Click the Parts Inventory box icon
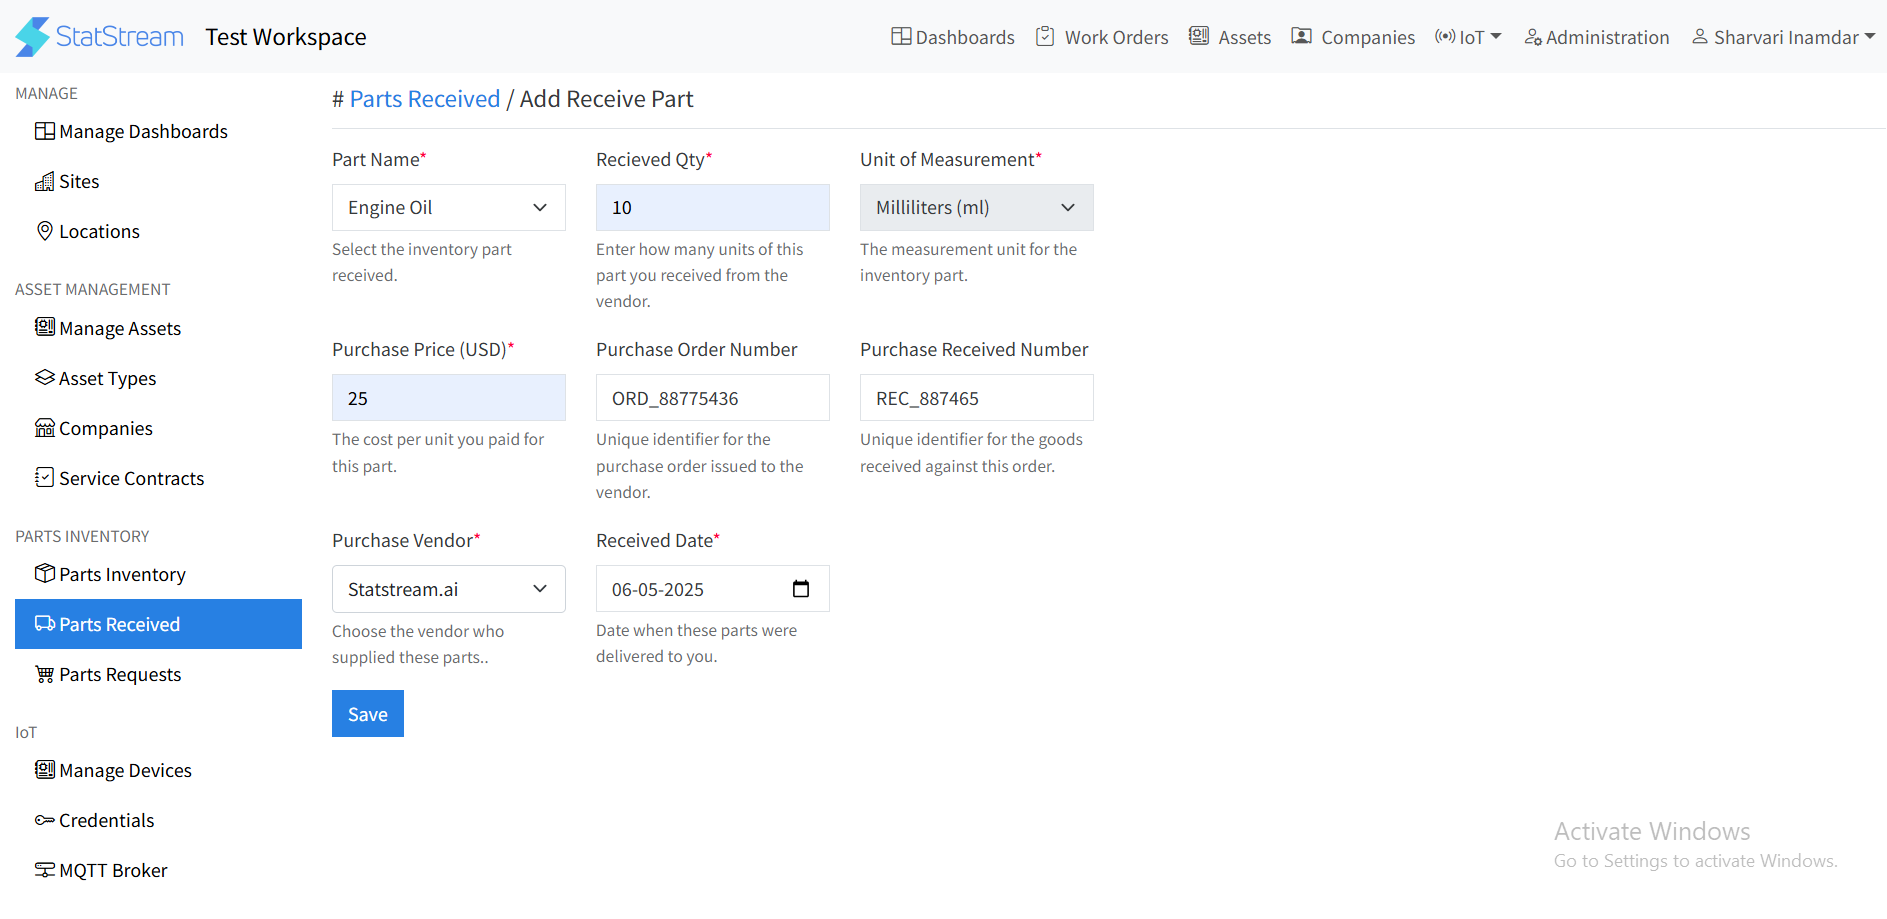Viewport: 1887px width, 919px height. 44,574
